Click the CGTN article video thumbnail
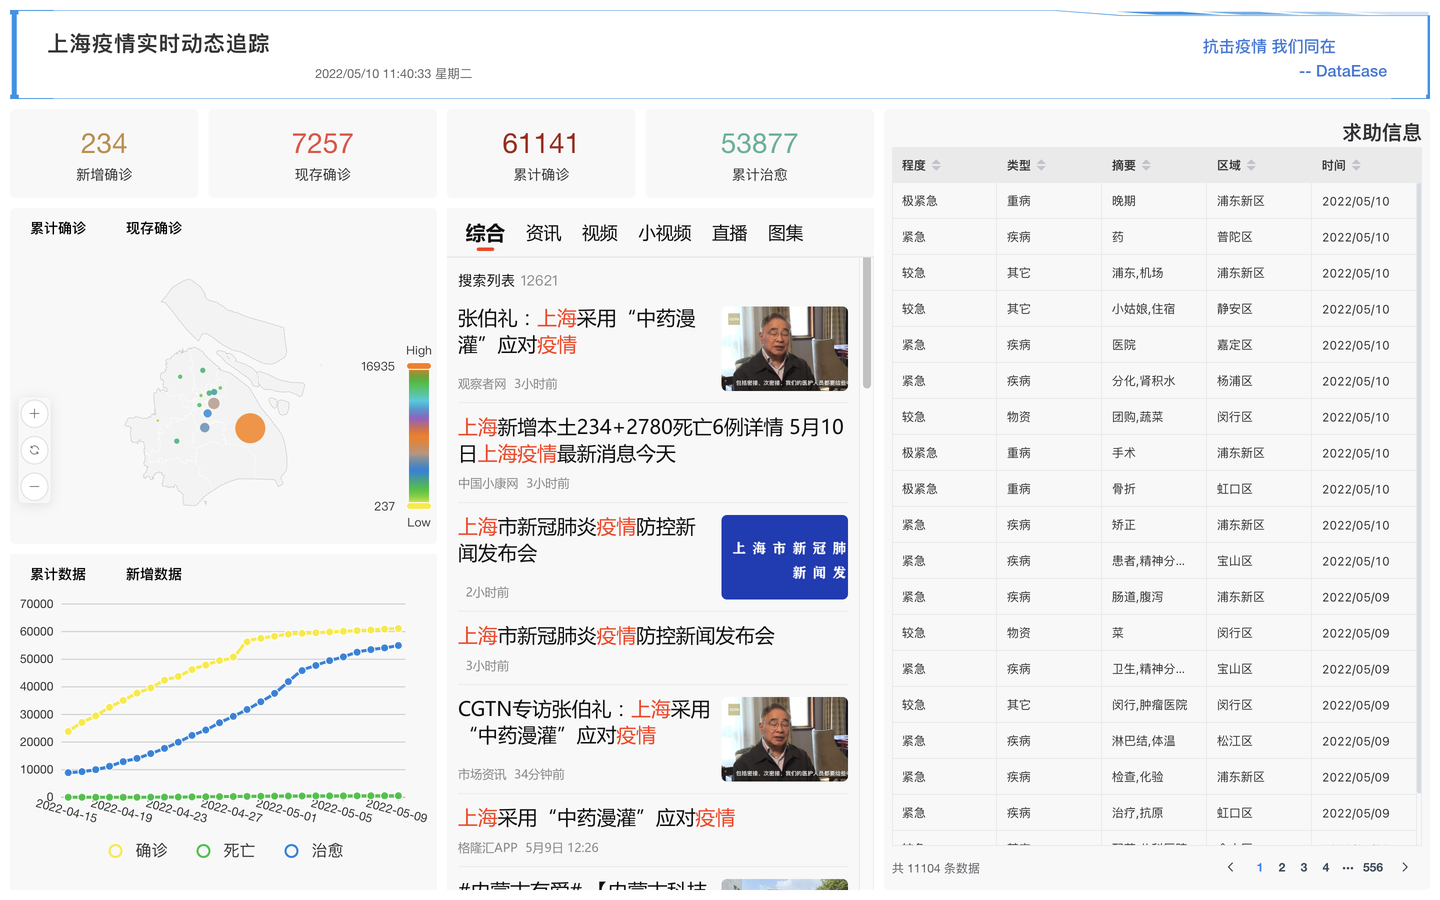 (x=784, y=739)
